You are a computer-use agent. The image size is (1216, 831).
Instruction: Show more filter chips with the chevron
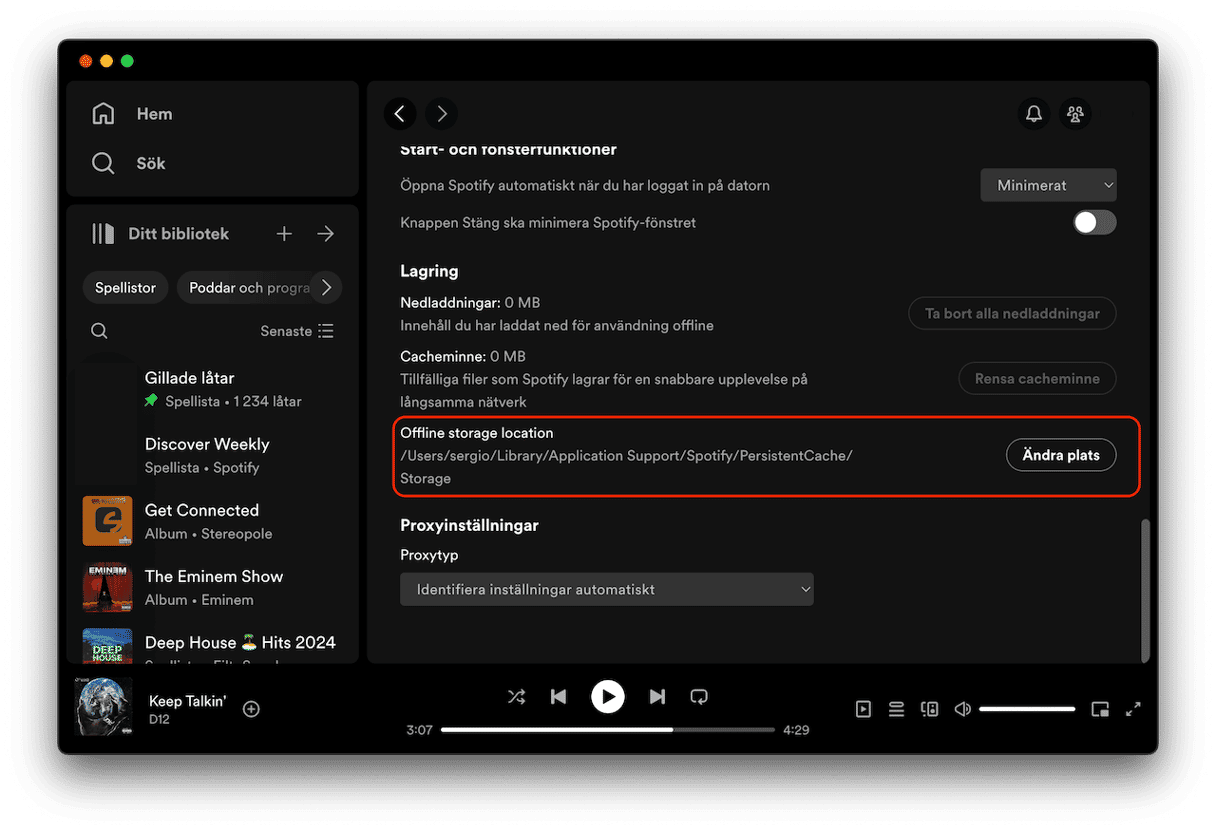[326, 288]
